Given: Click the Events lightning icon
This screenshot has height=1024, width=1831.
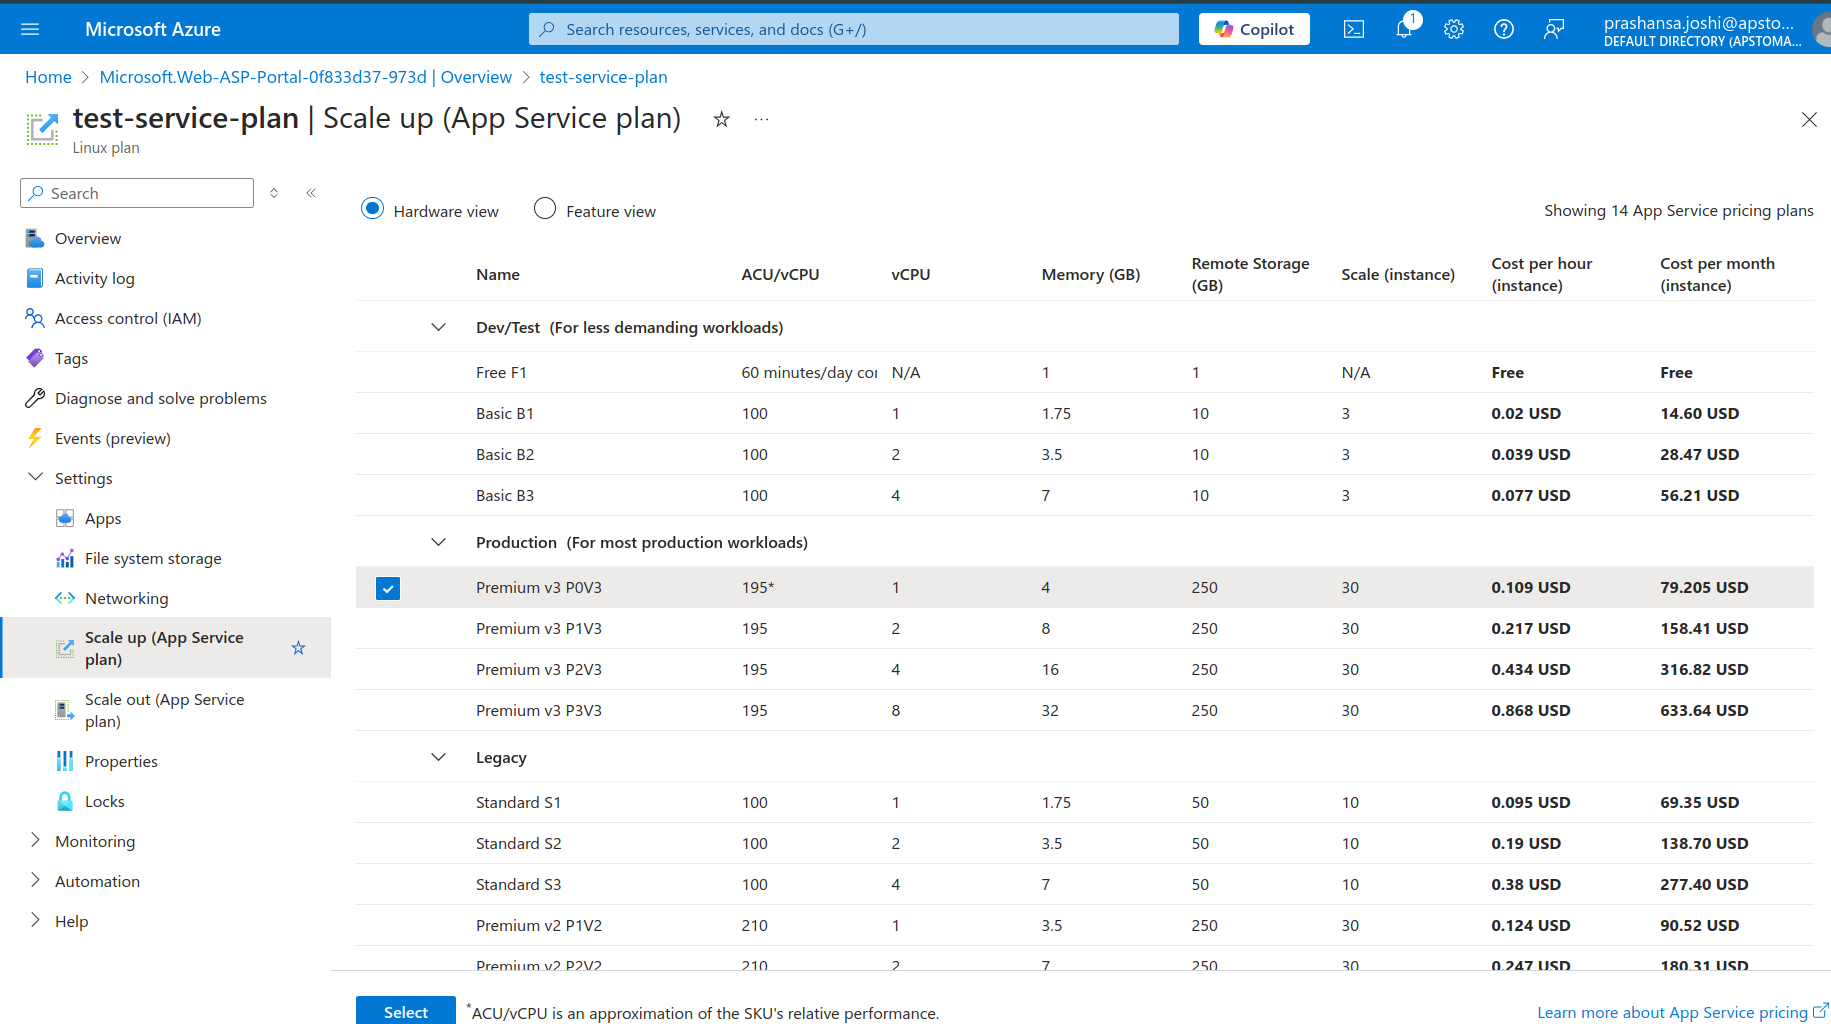Looking at the screenshot, I should (35, 438).
